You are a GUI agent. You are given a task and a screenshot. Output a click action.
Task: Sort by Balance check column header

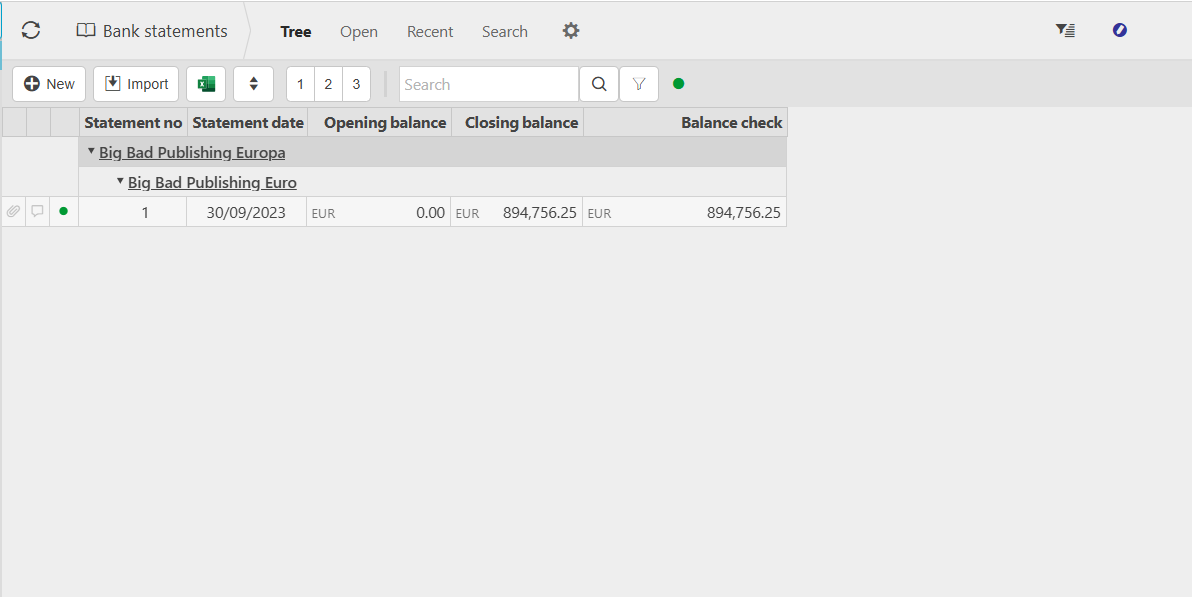pos(685,122)
